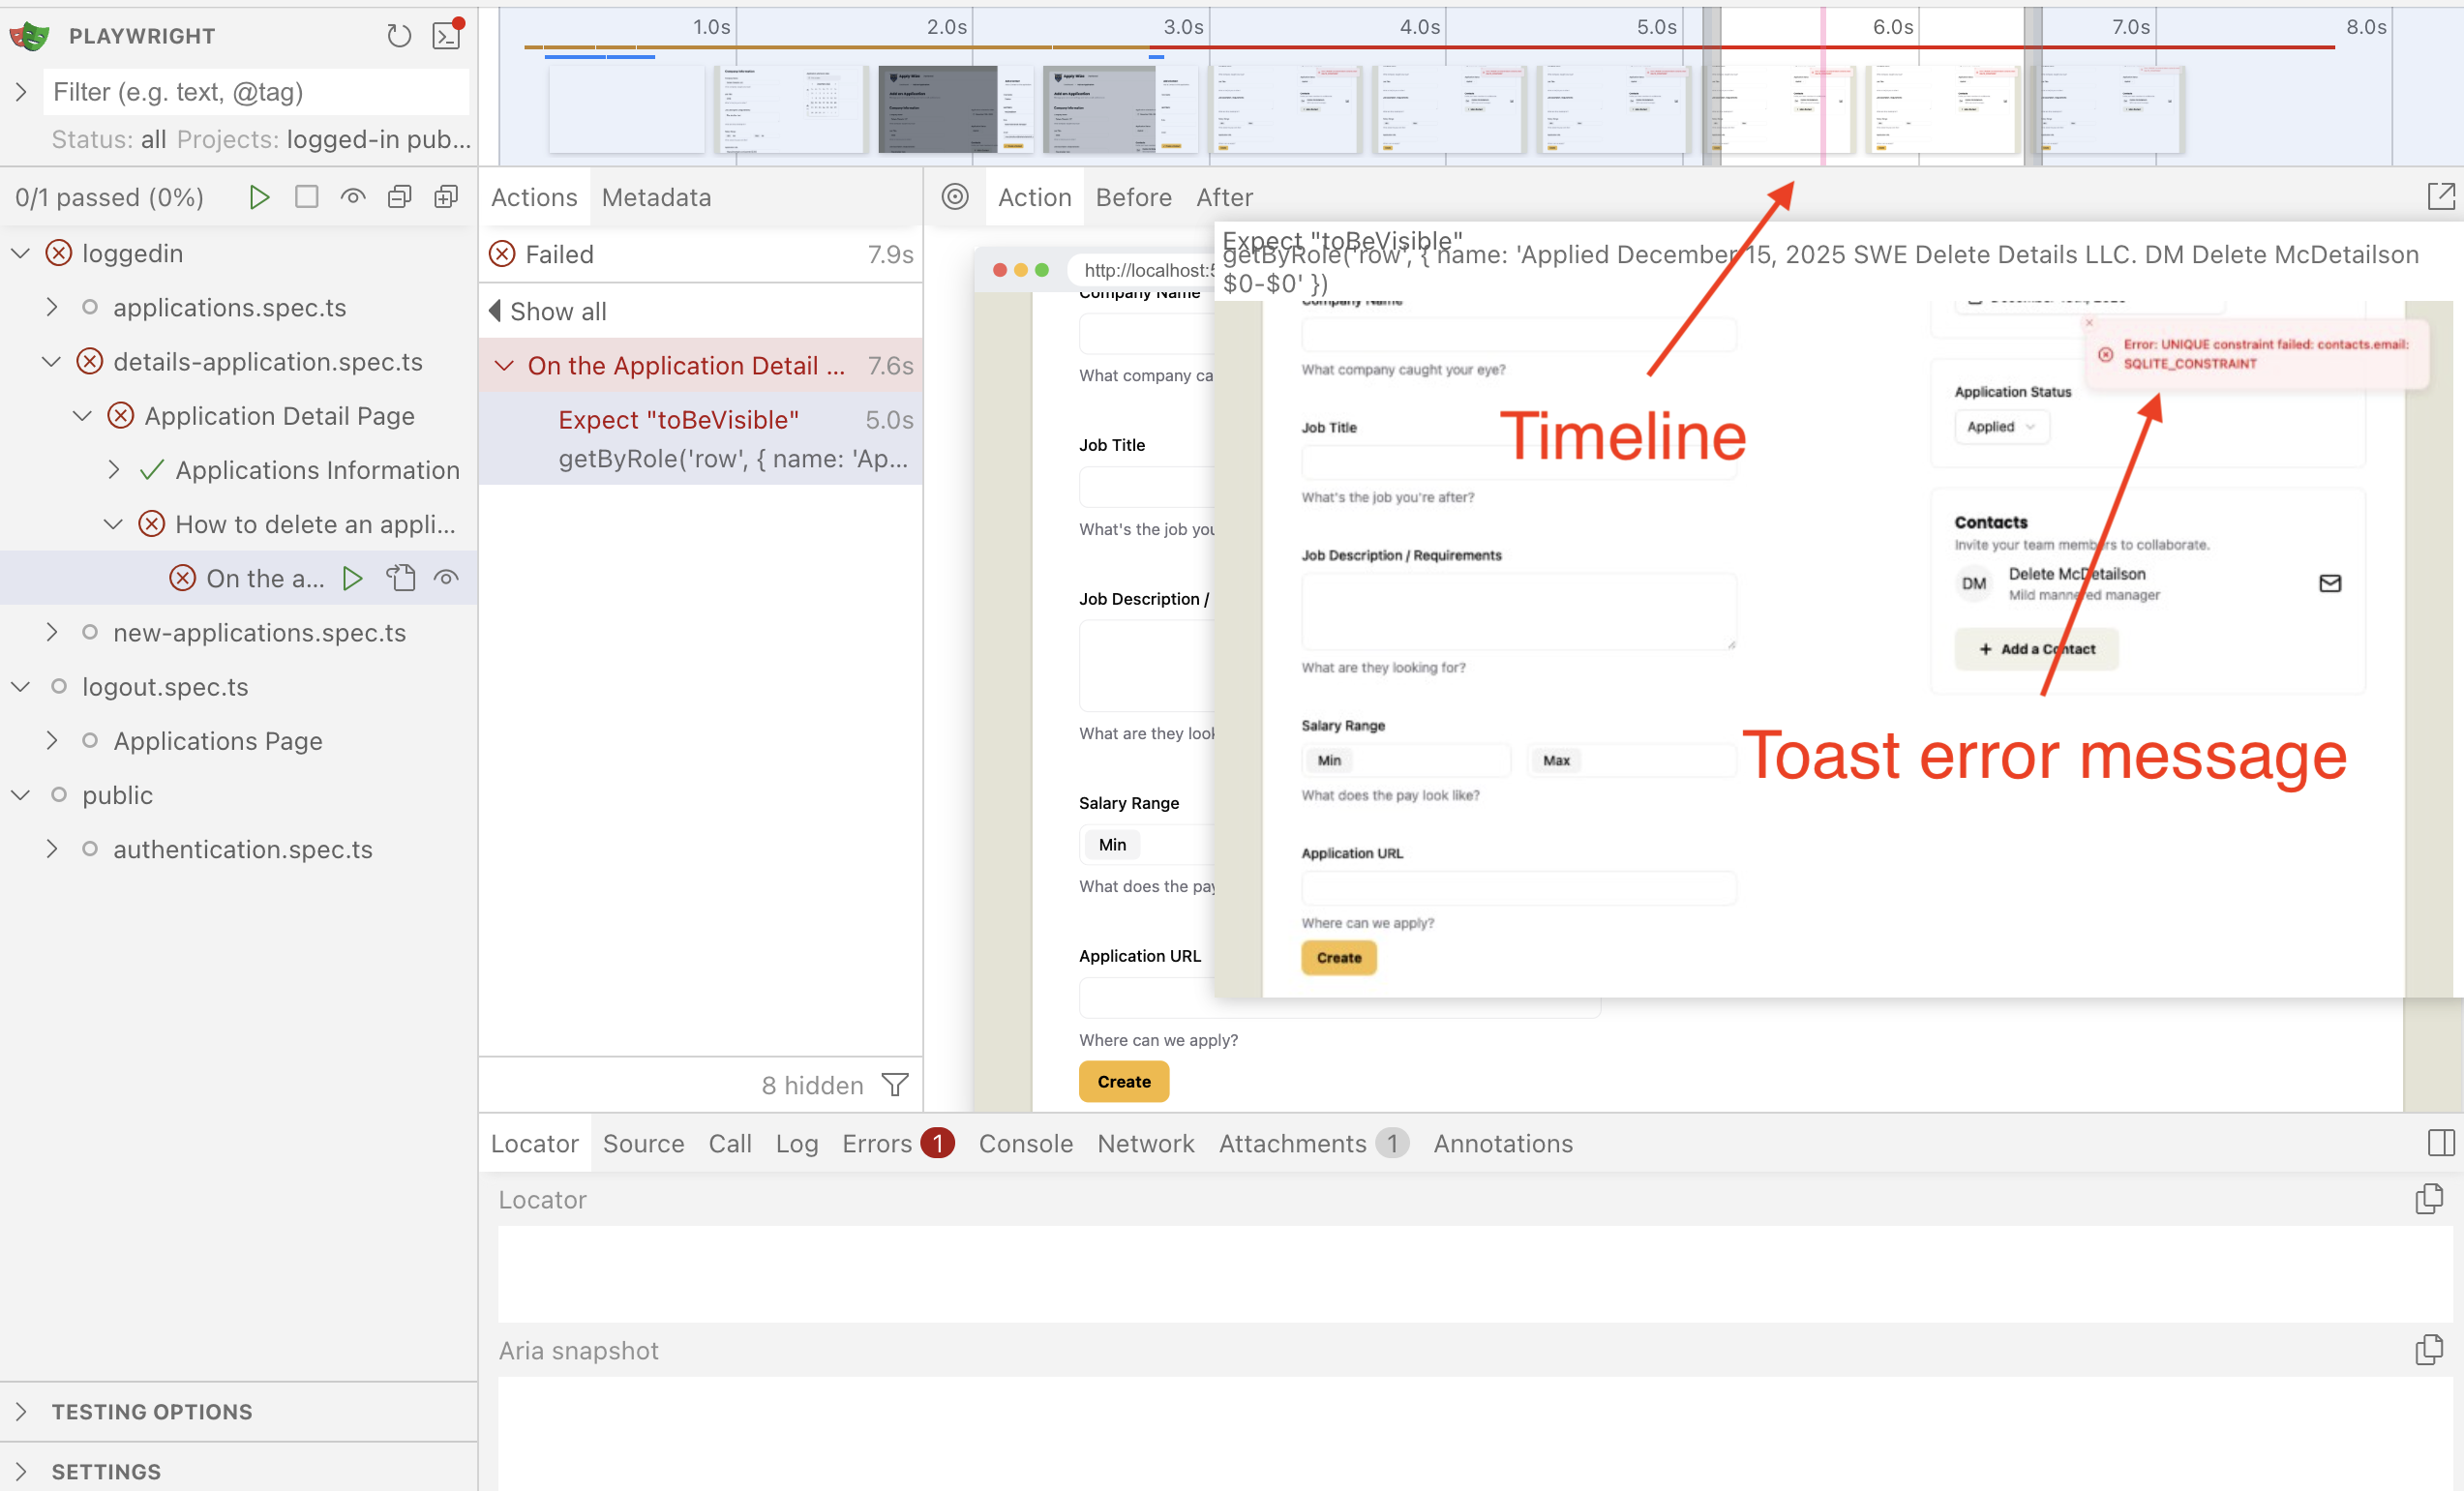
Task: Toggle watch mode eye icon in the toolbar
Action: 352,196
